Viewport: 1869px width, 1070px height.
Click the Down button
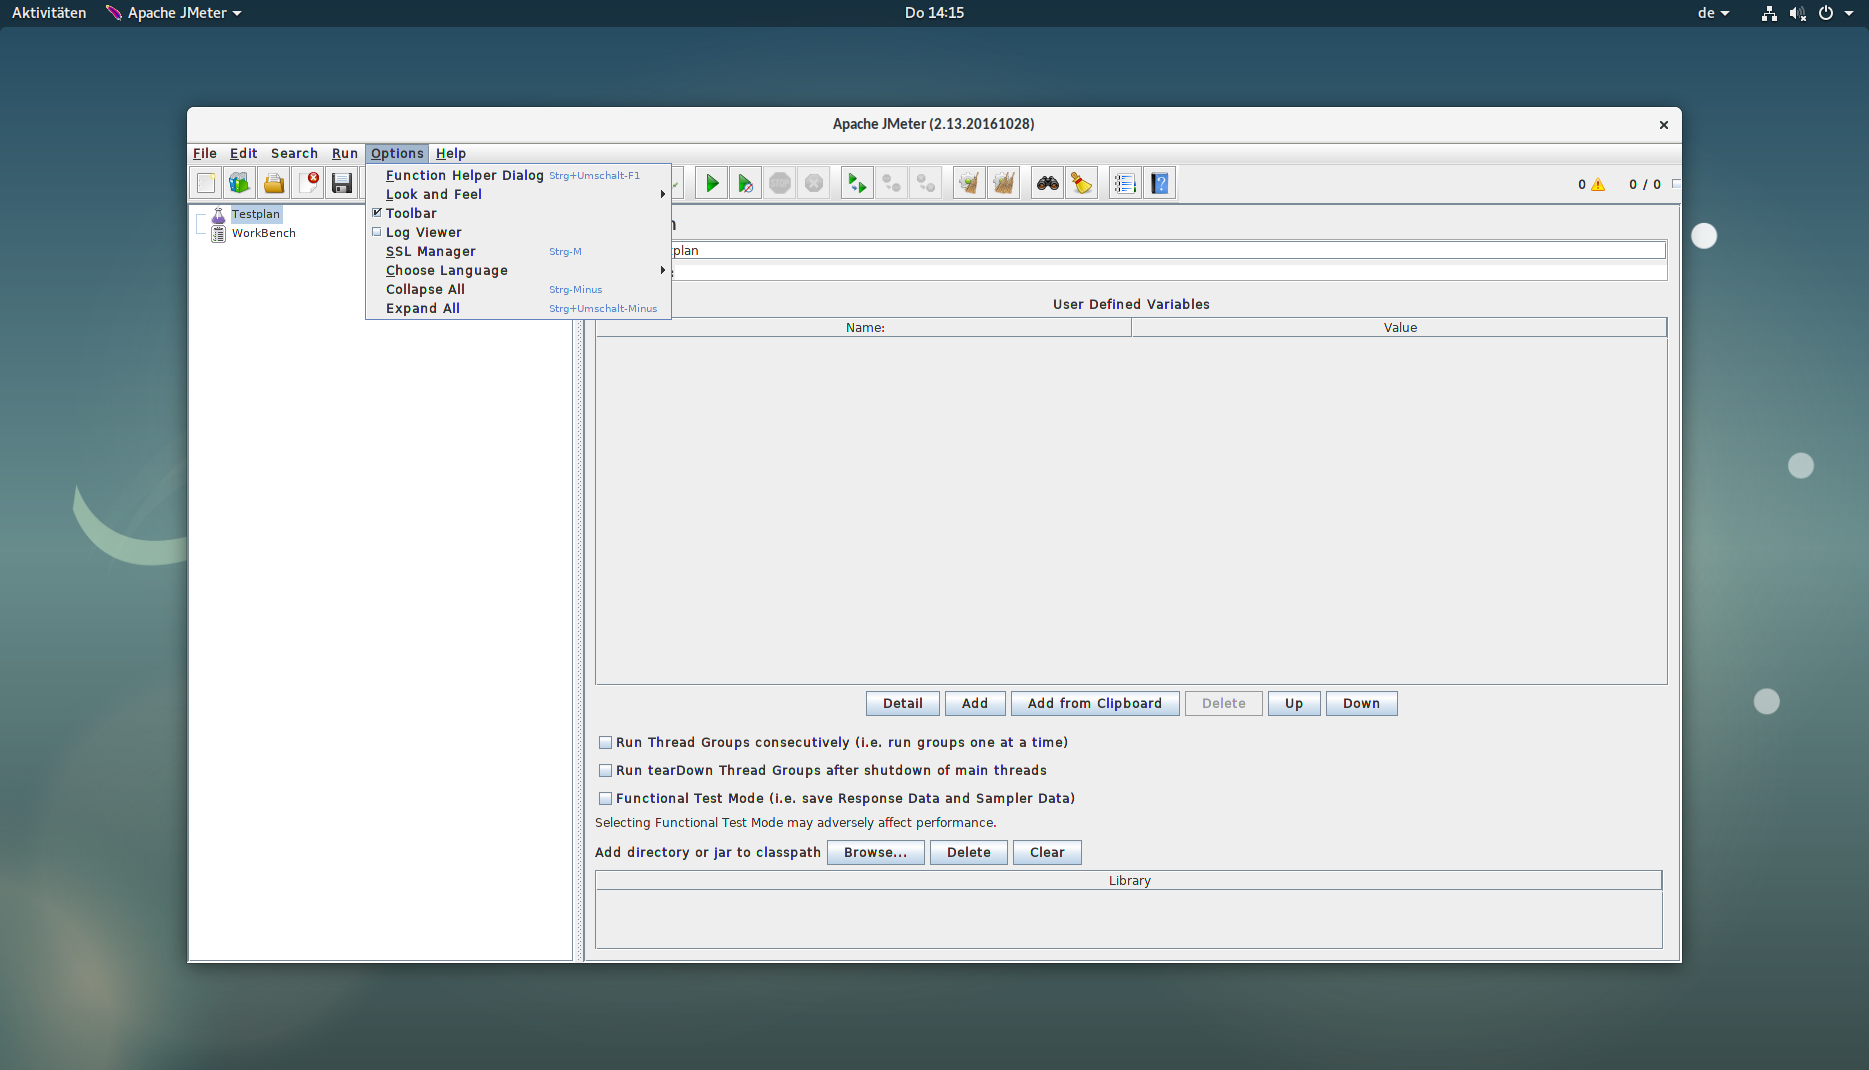(1361, 703)
